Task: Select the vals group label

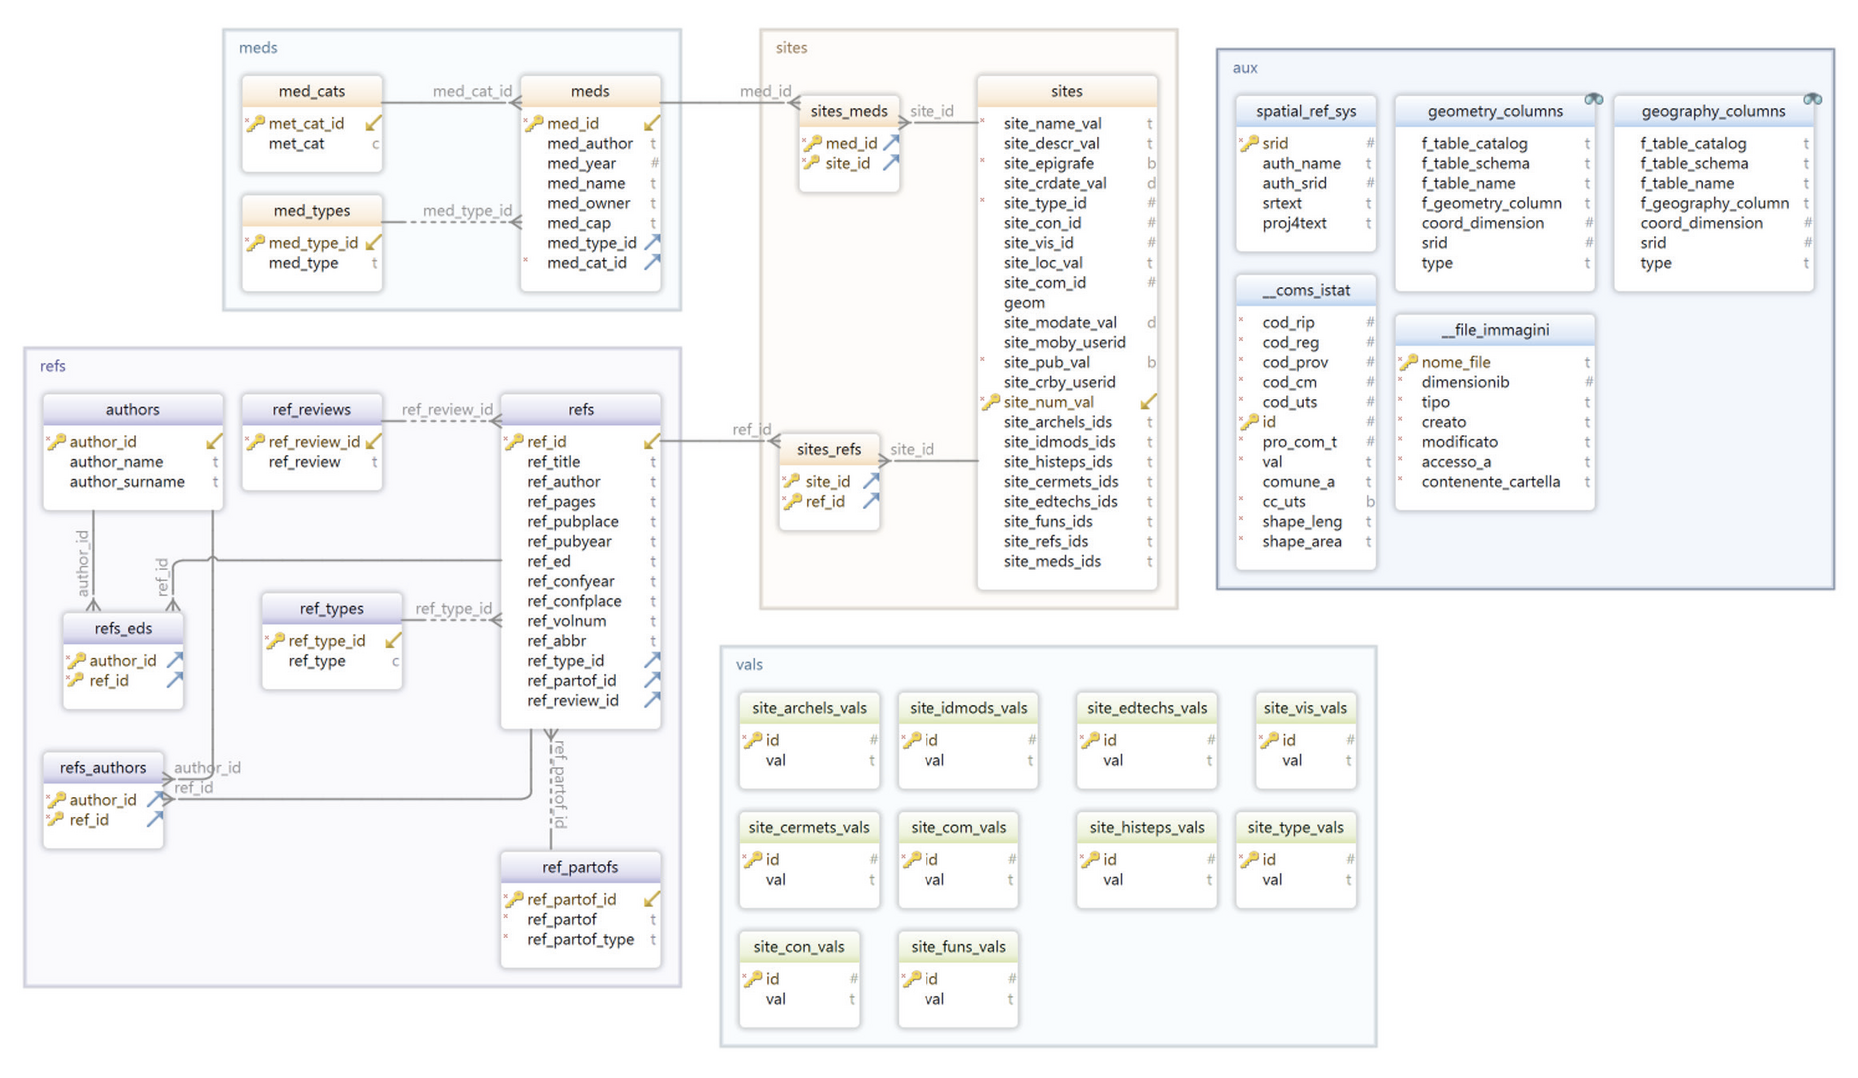Action: pyautogui.click(x=749, y=664)
